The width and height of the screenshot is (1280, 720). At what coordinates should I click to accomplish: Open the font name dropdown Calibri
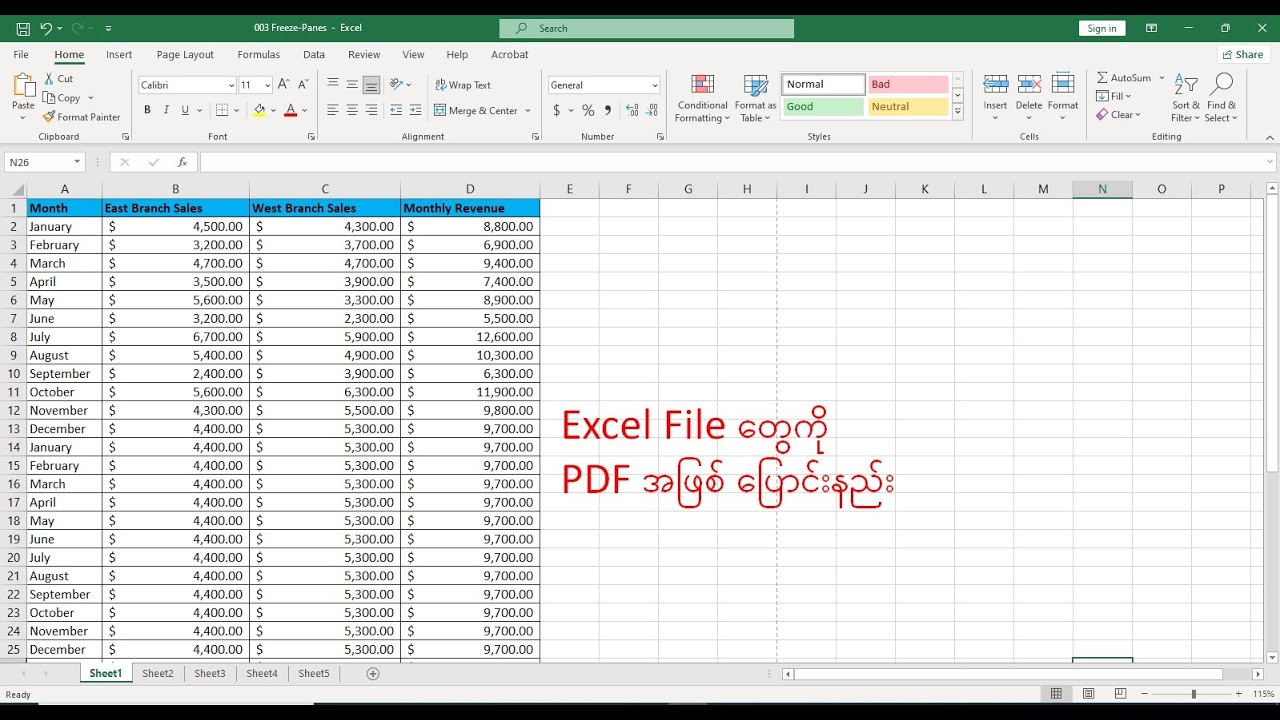(x=232, y=85)
